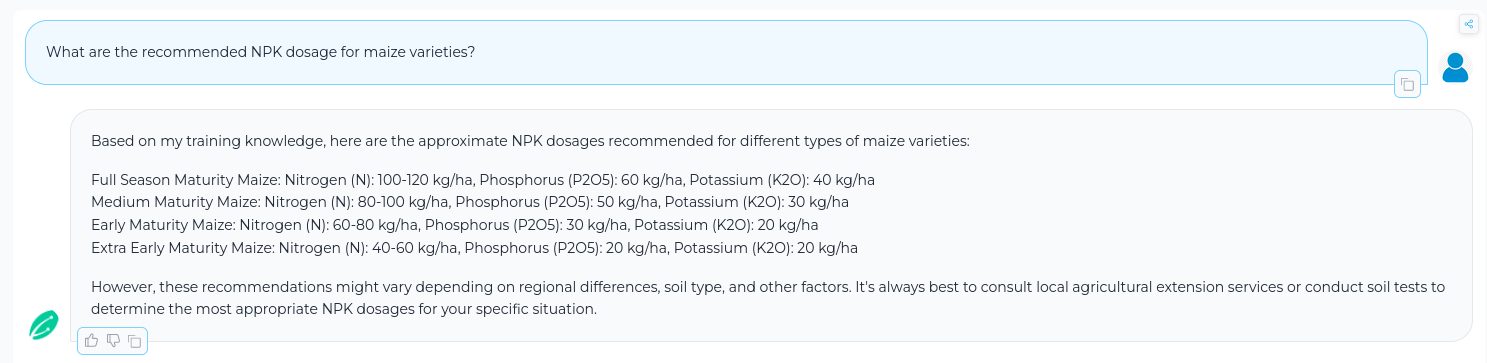
Task: Click the green leaf assistant avatar
Action: 44,324
